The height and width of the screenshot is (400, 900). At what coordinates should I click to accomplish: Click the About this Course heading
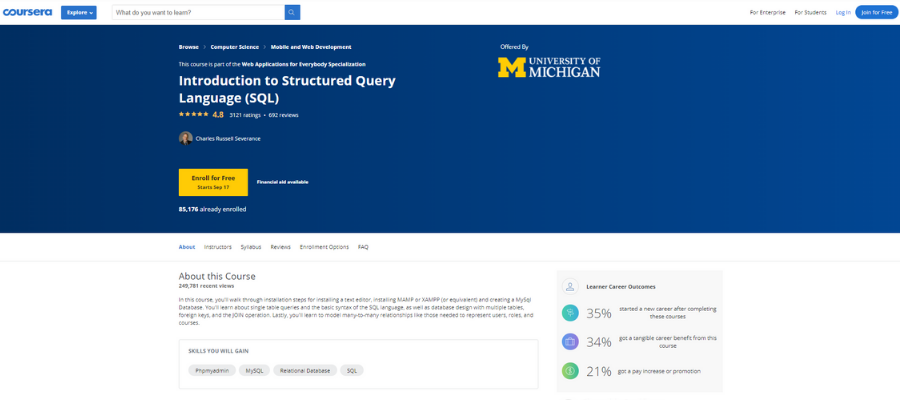(x=217, y=276)
